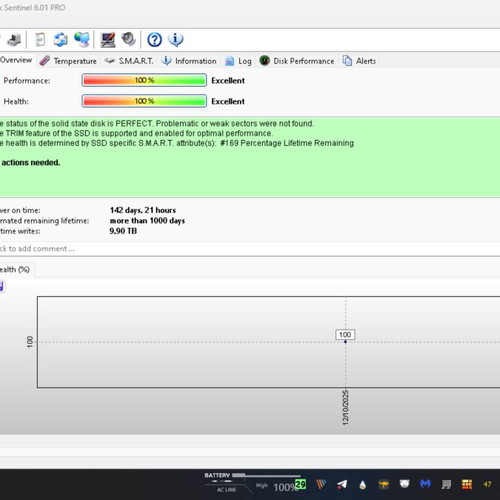Screen dimensions: 500x500
Task: Open the globe and computer network icon
Action: 82,40
